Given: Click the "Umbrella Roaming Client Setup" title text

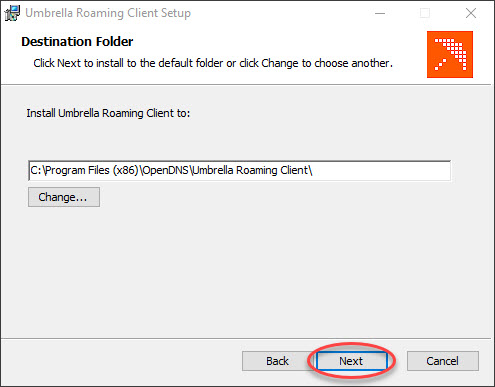Looking at the screenshot, I should 108,13.
